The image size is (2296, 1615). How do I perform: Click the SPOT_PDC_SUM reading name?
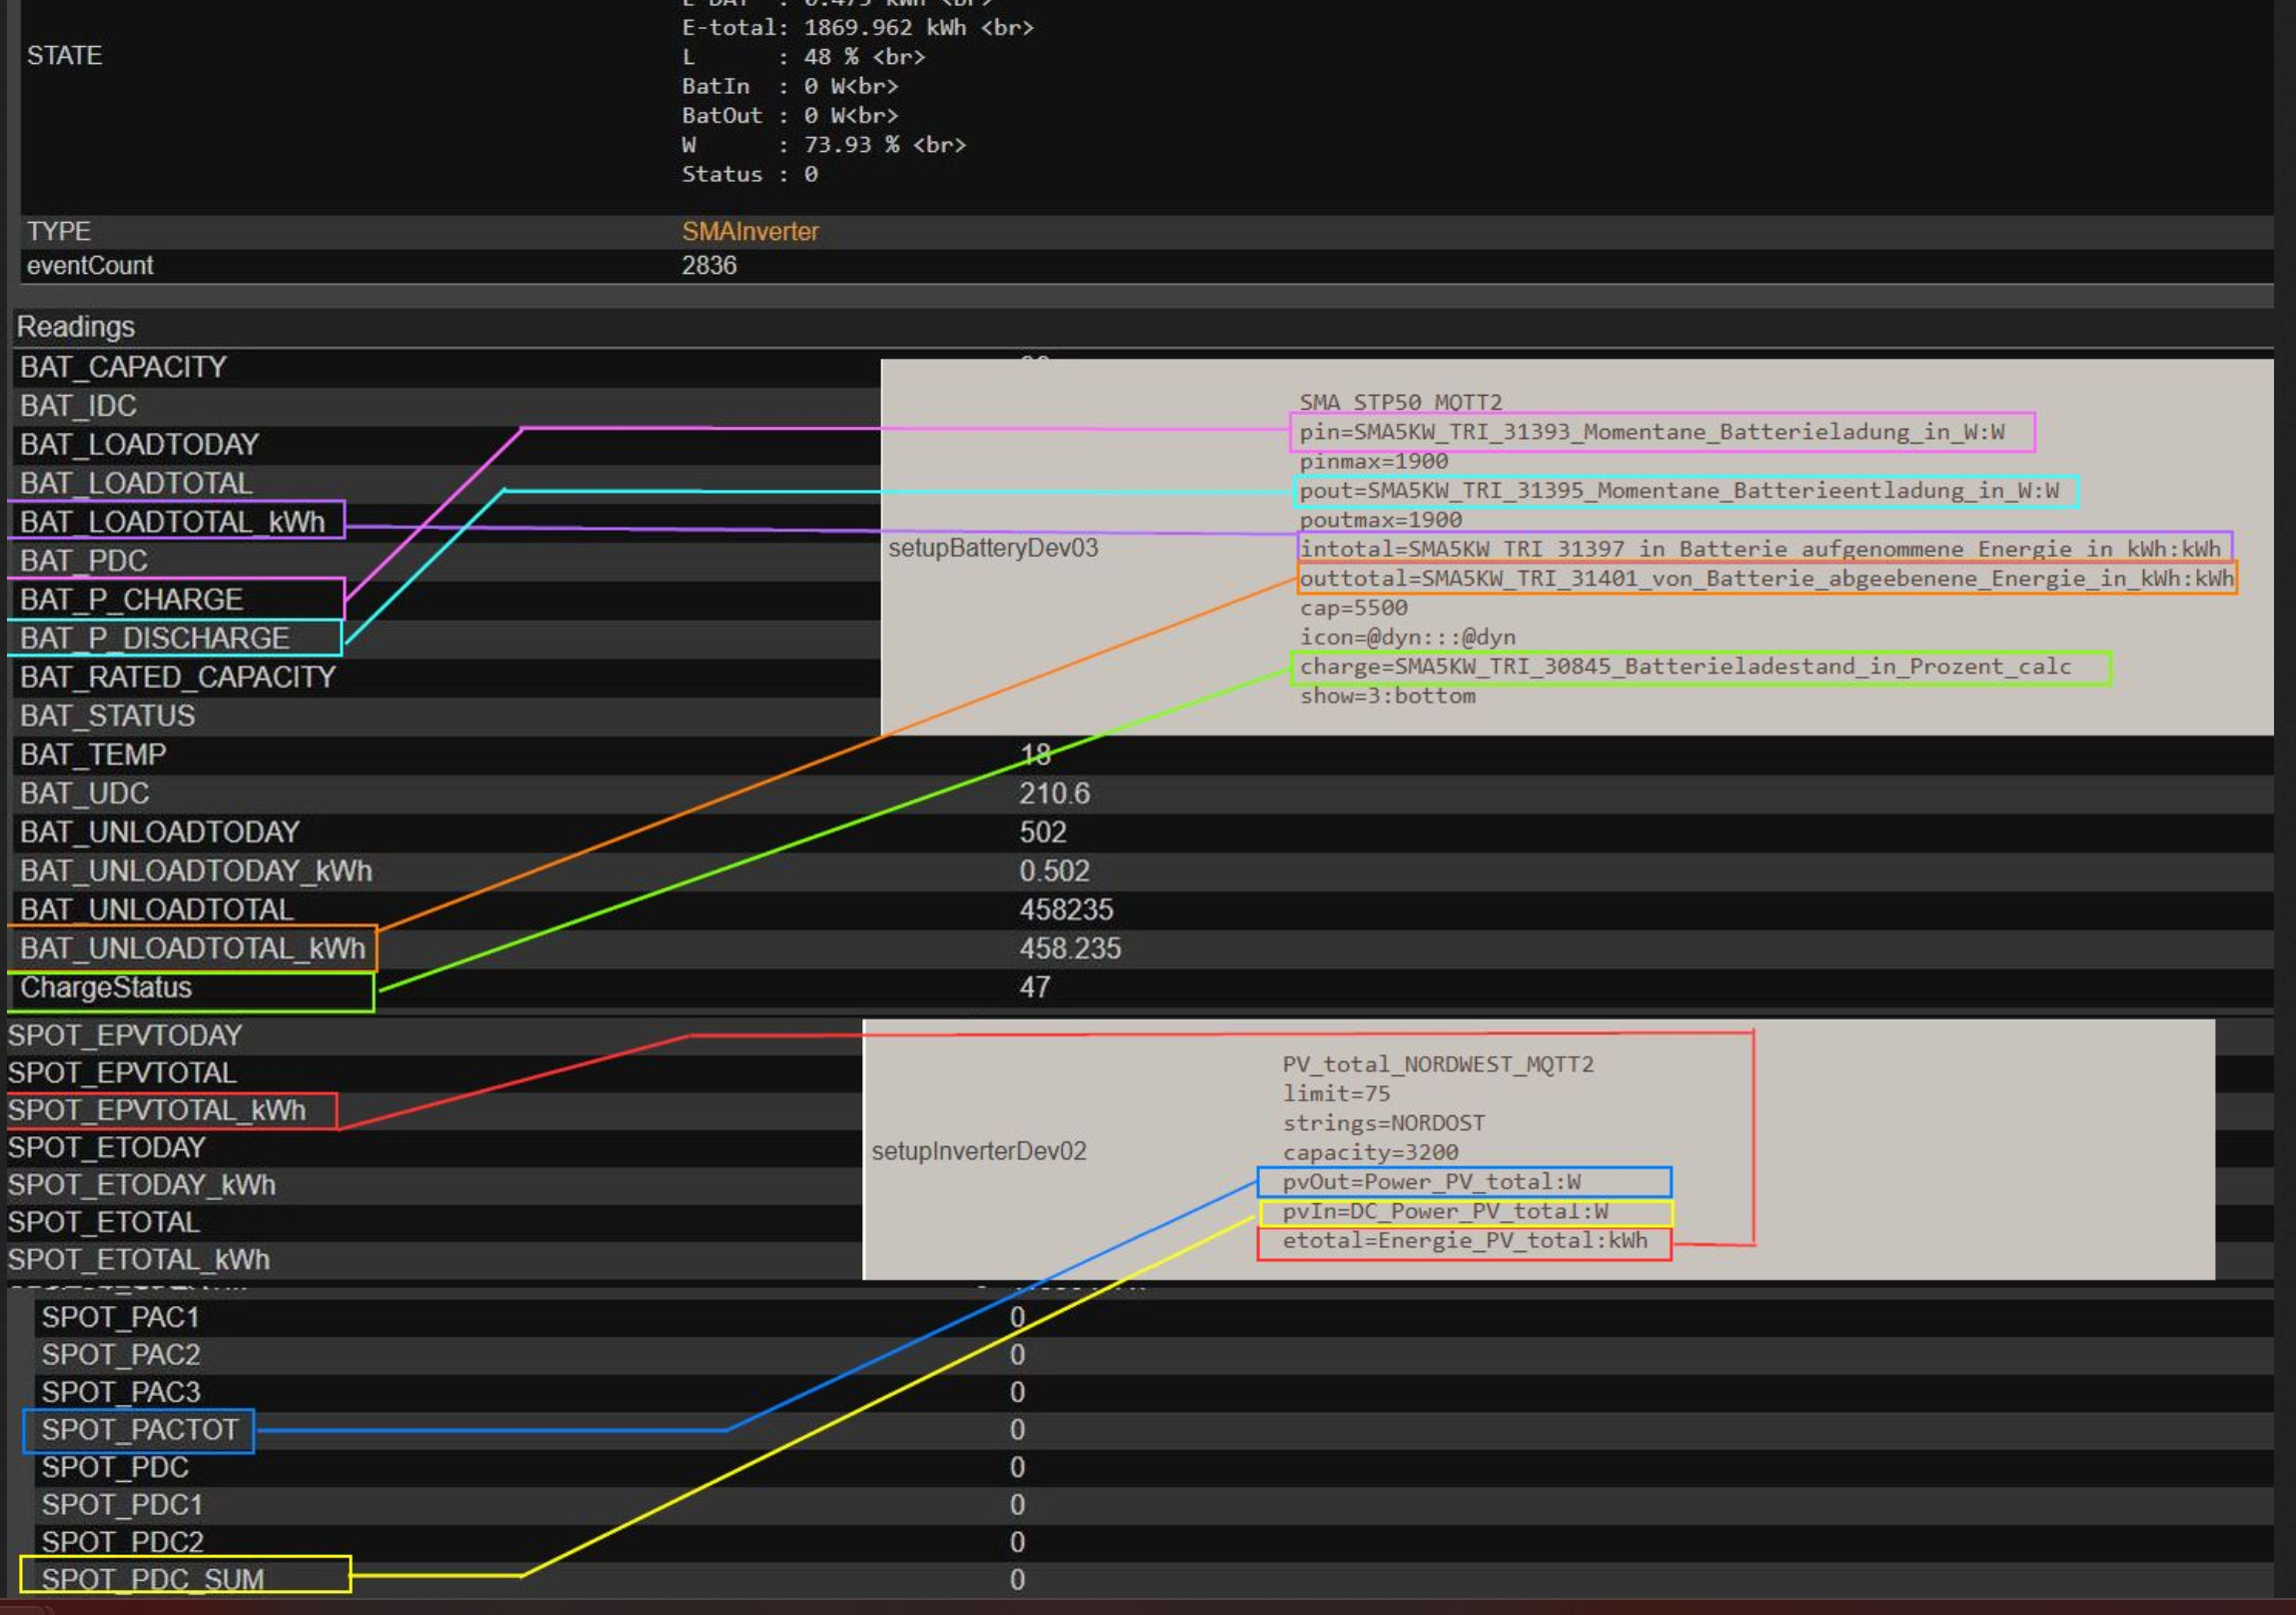click(x=152, y=1579)
